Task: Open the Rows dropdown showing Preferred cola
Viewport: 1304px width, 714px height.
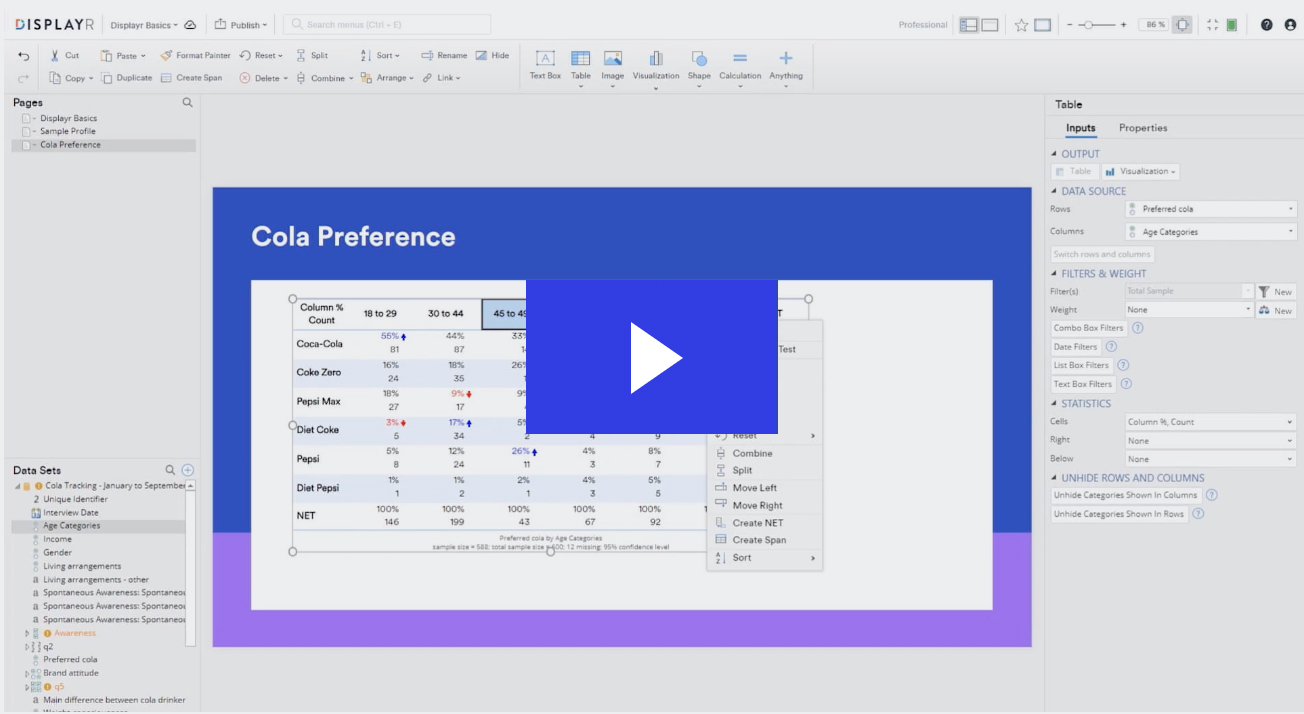Action: 1209,208
